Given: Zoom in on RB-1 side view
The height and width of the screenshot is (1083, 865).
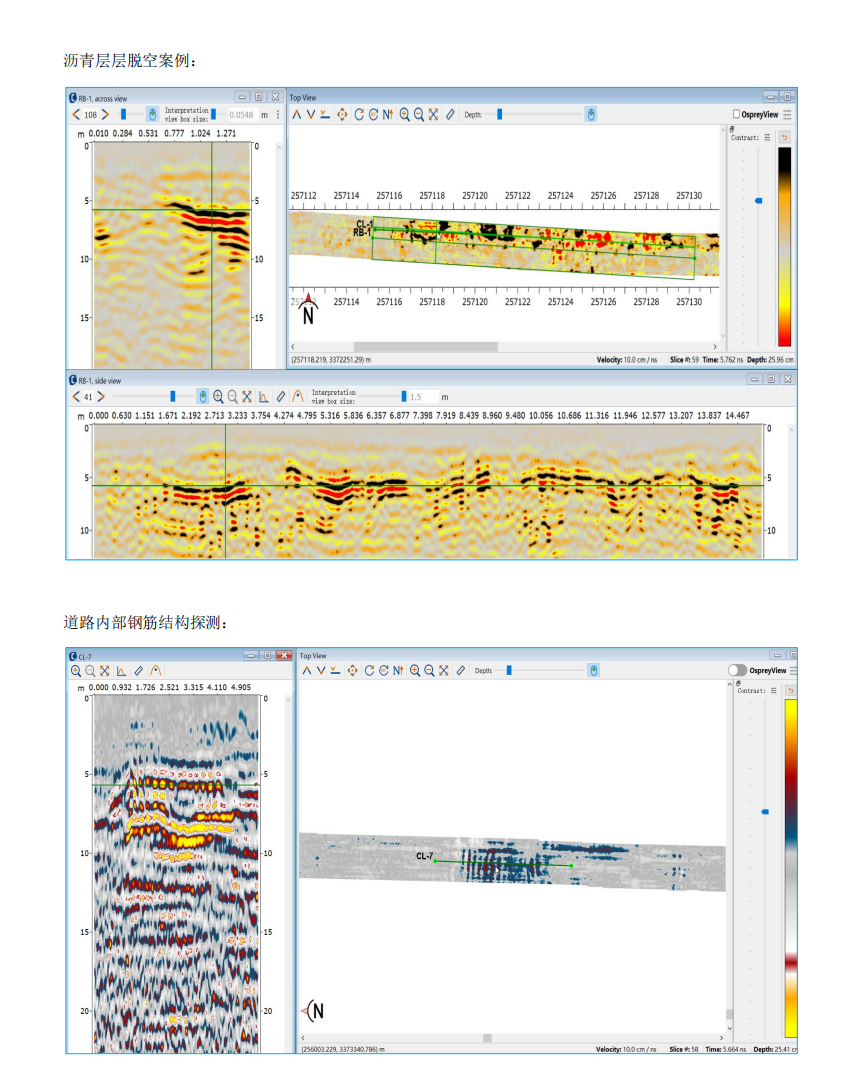Looking at the screenshot, I should click(218, 396).
